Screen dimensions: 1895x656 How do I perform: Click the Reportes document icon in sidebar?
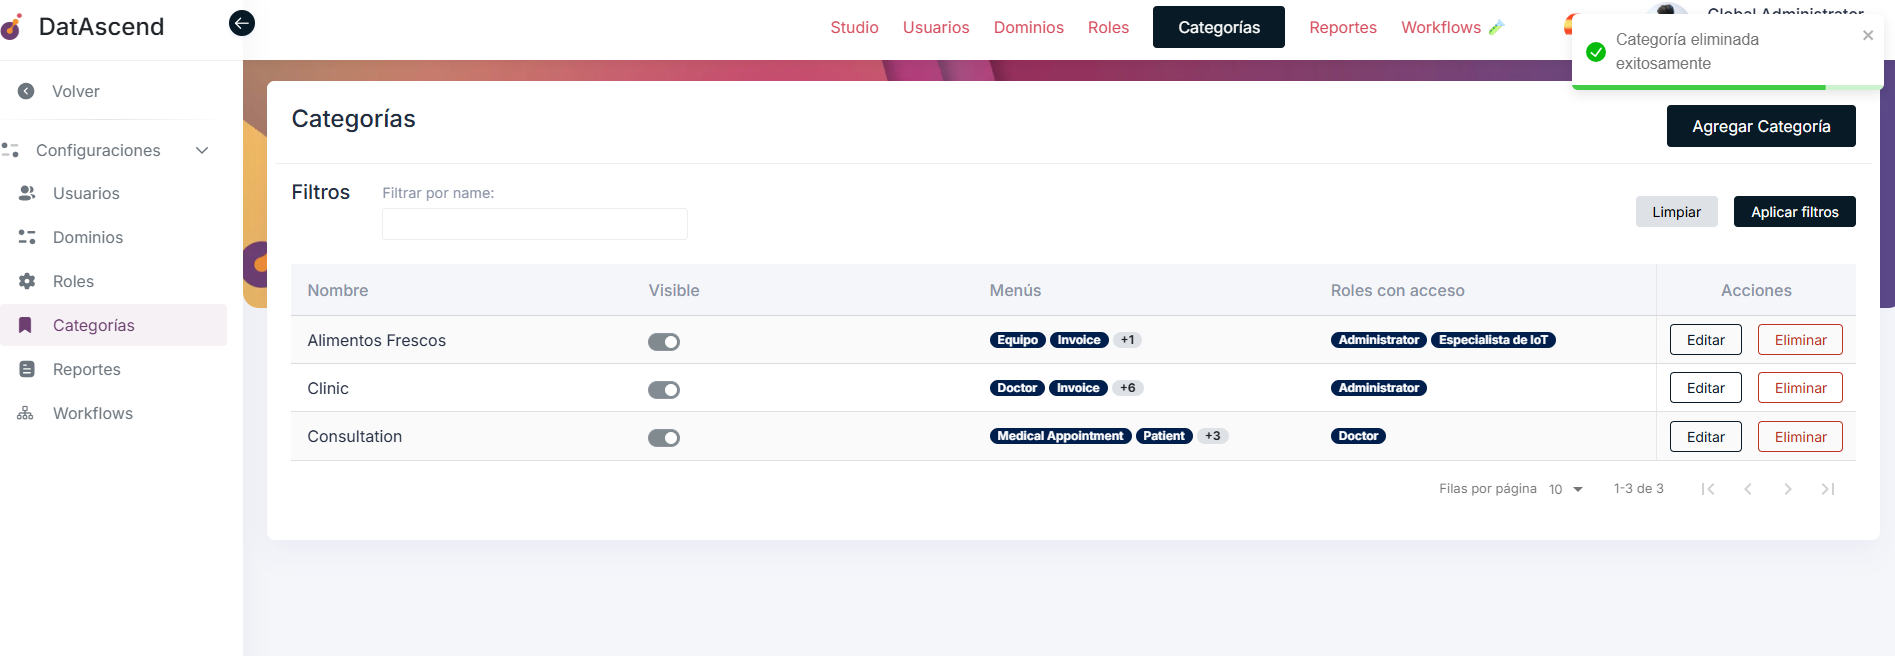27,369
